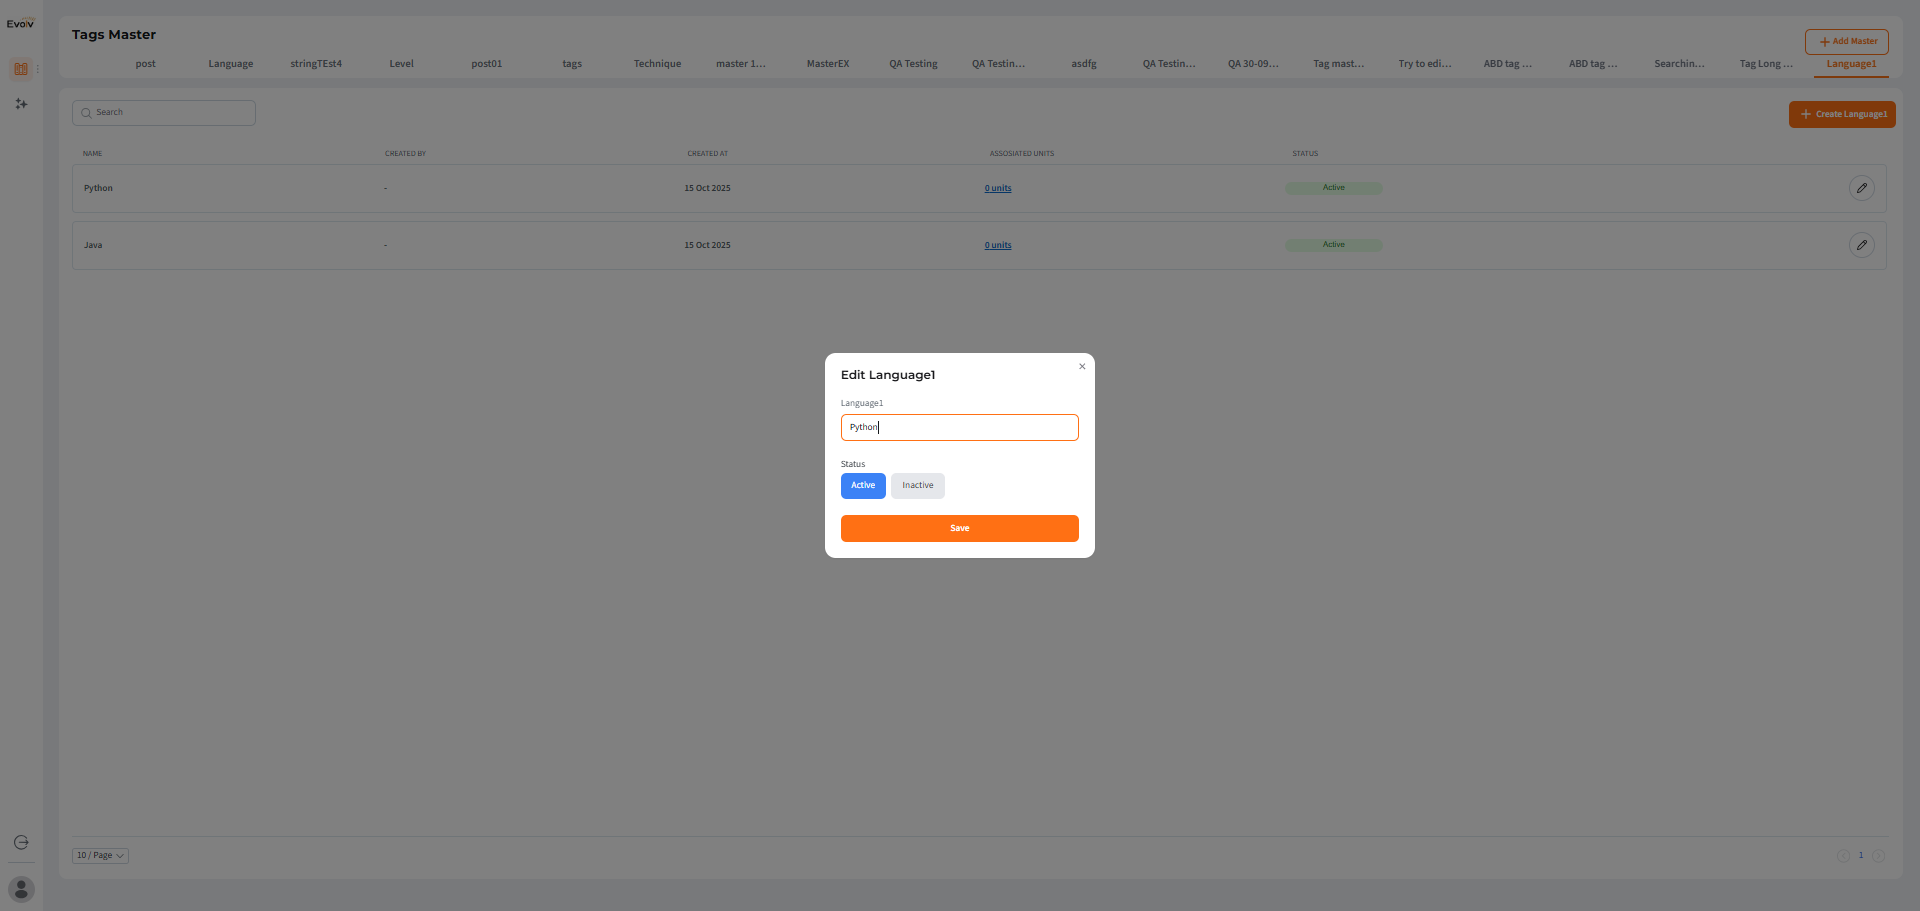The width and height of the screenshot is (1920, 911).
Task: Open the post01 tab
Action: pyautogui.click(x=487, y=64)
